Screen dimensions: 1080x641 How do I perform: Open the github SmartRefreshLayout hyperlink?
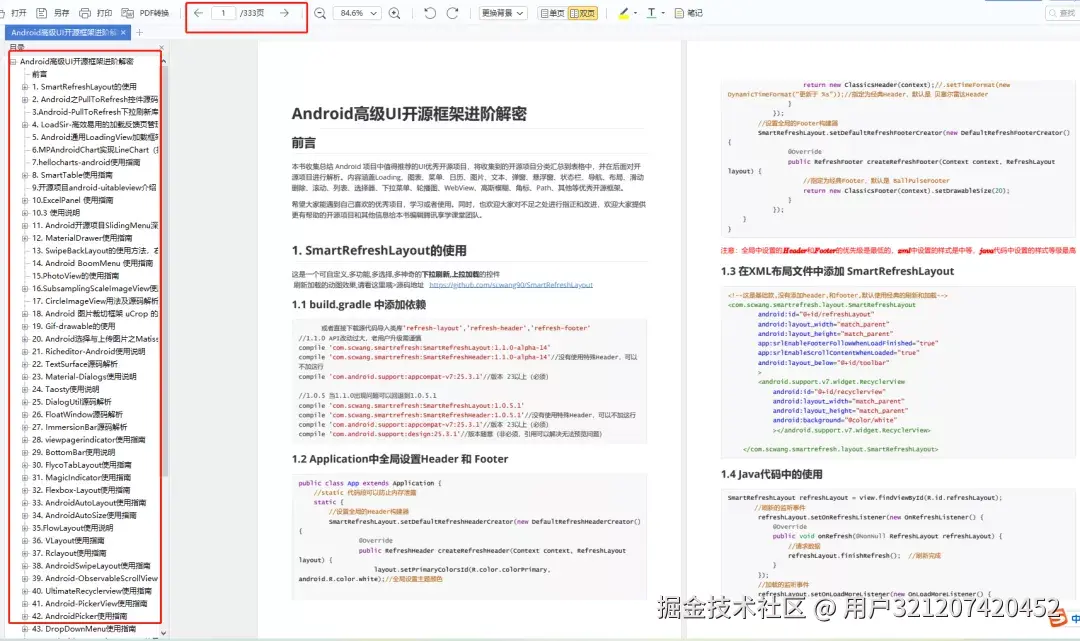510,284
